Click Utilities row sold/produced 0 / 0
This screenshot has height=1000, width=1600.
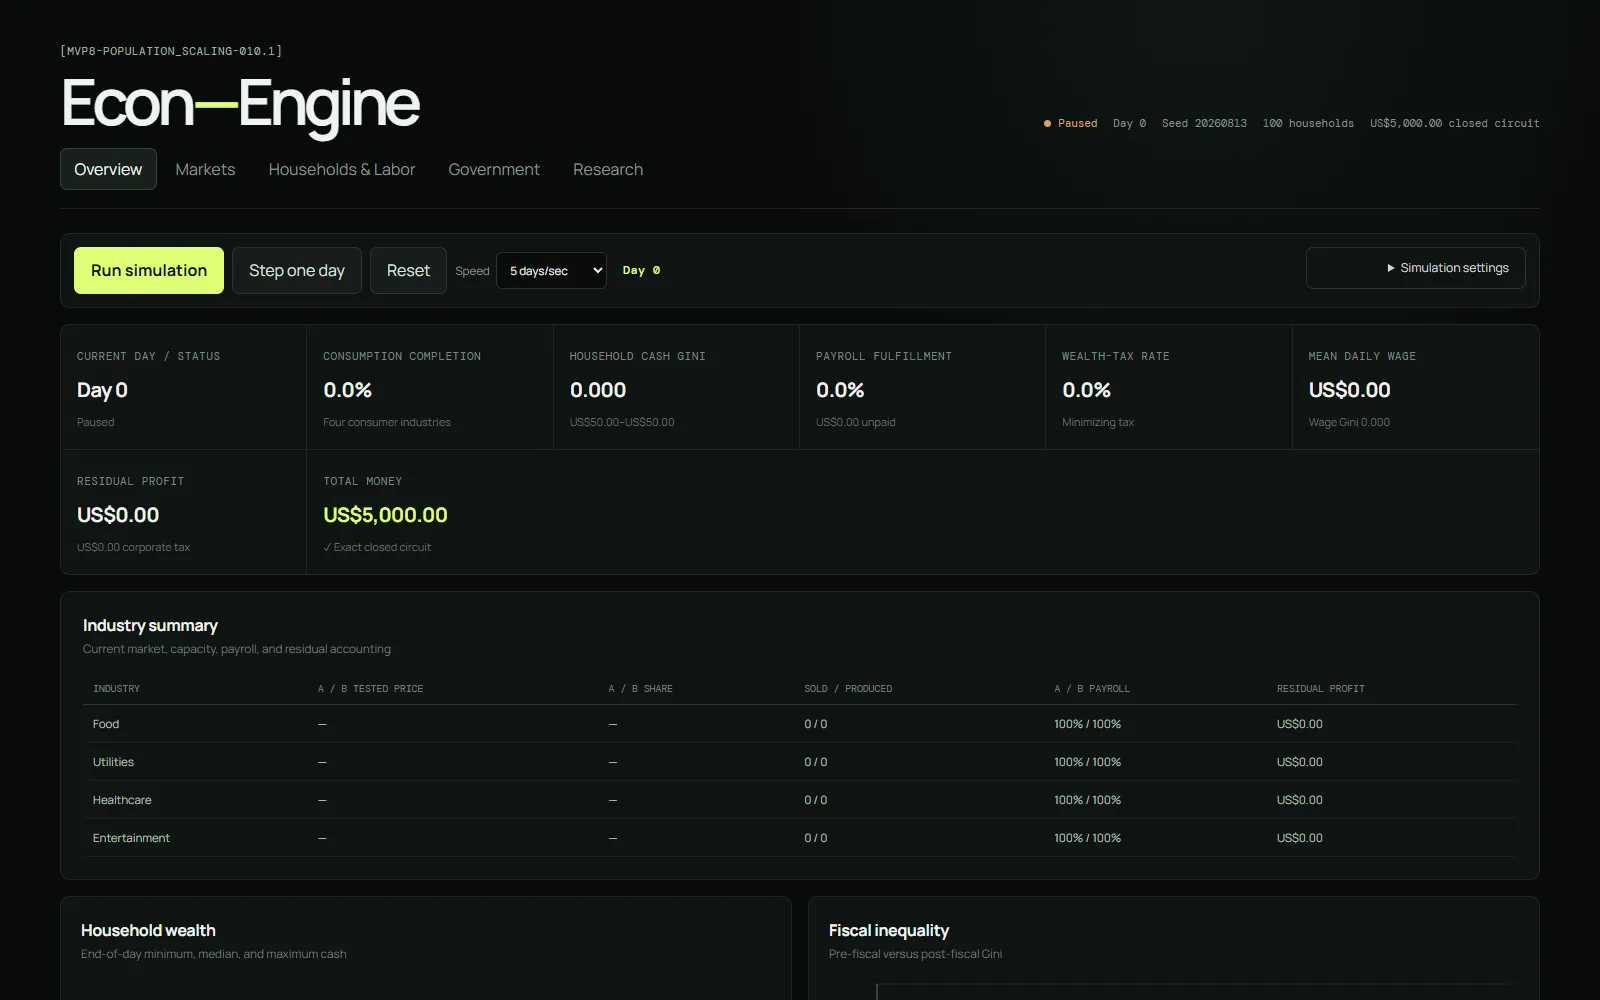(815, 762)
